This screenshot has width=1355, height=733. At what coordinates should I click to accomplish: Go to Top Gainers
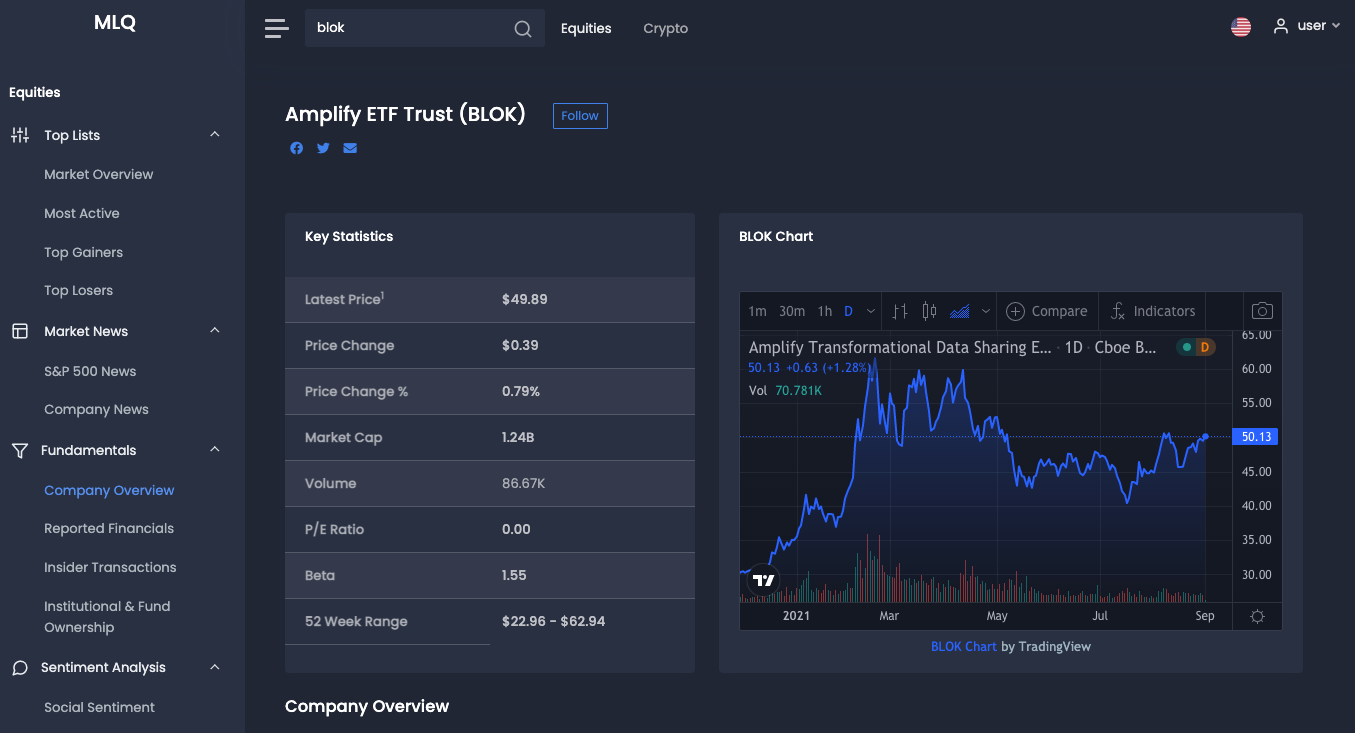click(x=84, y=252)
